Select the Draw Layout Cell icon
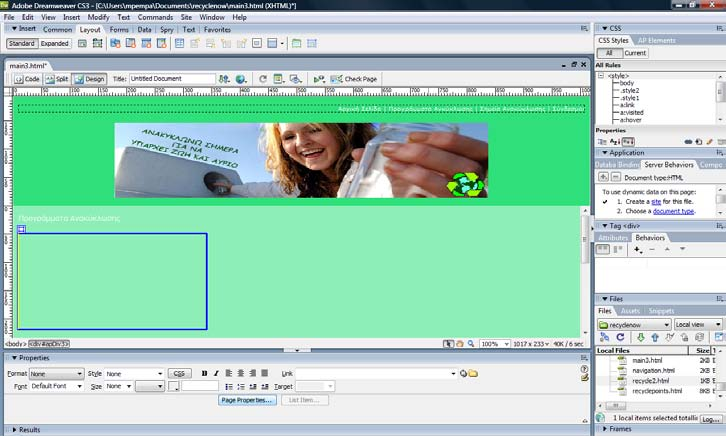 pos(312,44)
